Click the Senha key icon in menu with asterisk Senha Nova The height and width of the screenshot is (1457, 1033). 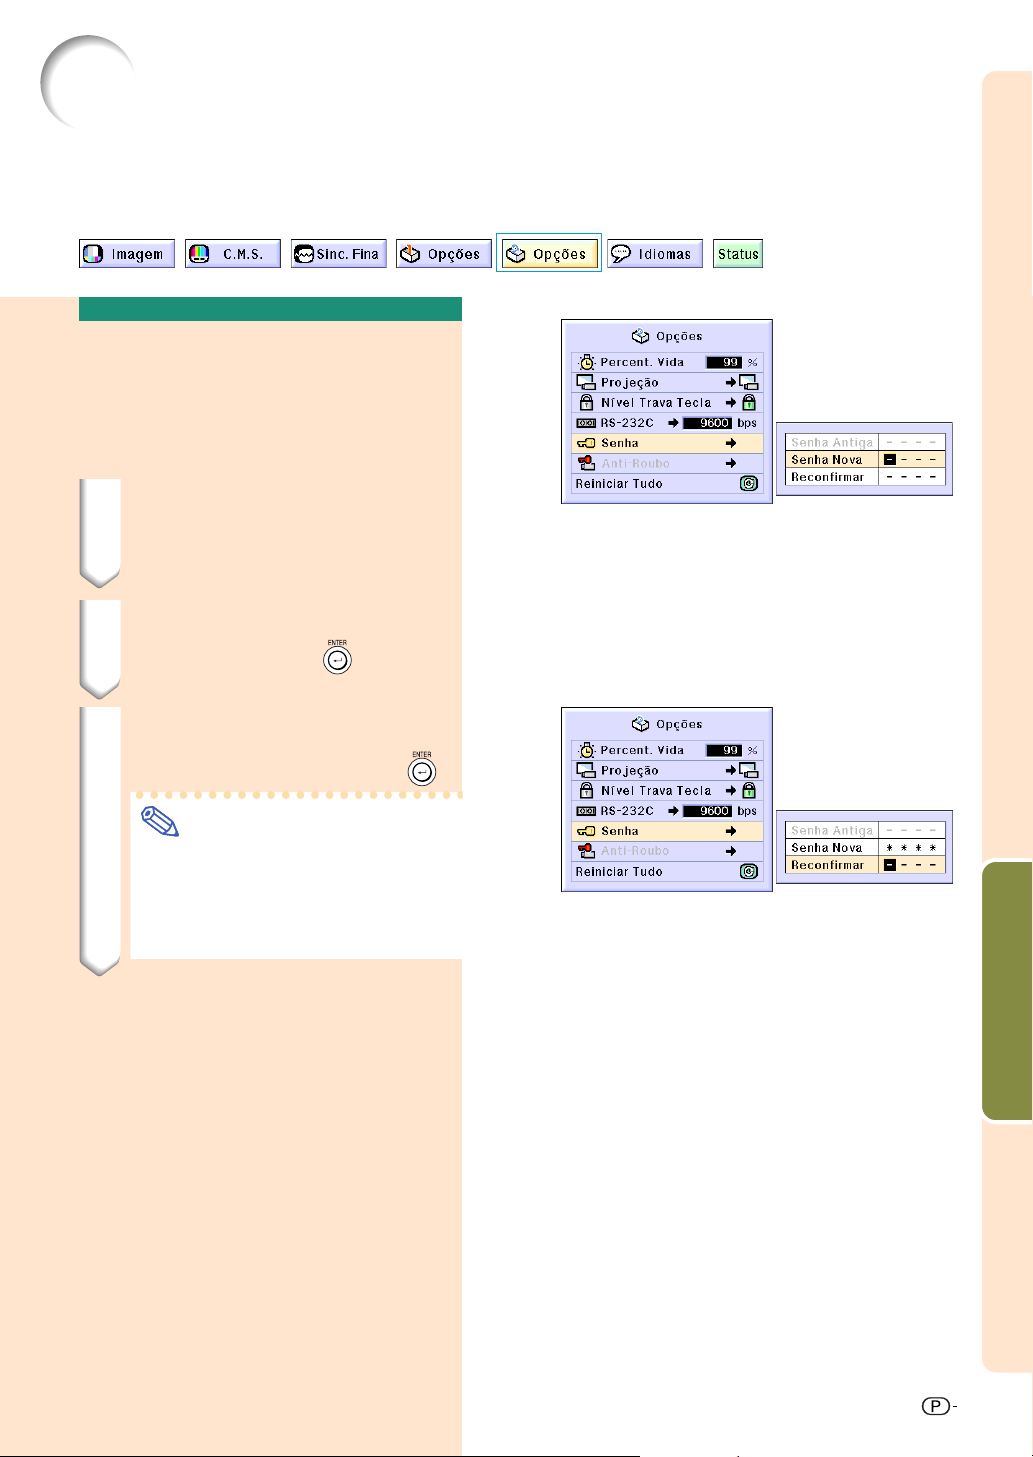coord(586,831)
